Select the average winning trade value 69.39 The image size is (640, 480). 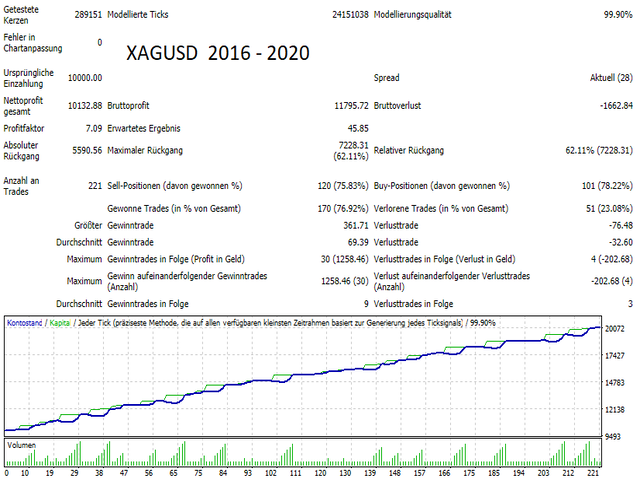358,242
